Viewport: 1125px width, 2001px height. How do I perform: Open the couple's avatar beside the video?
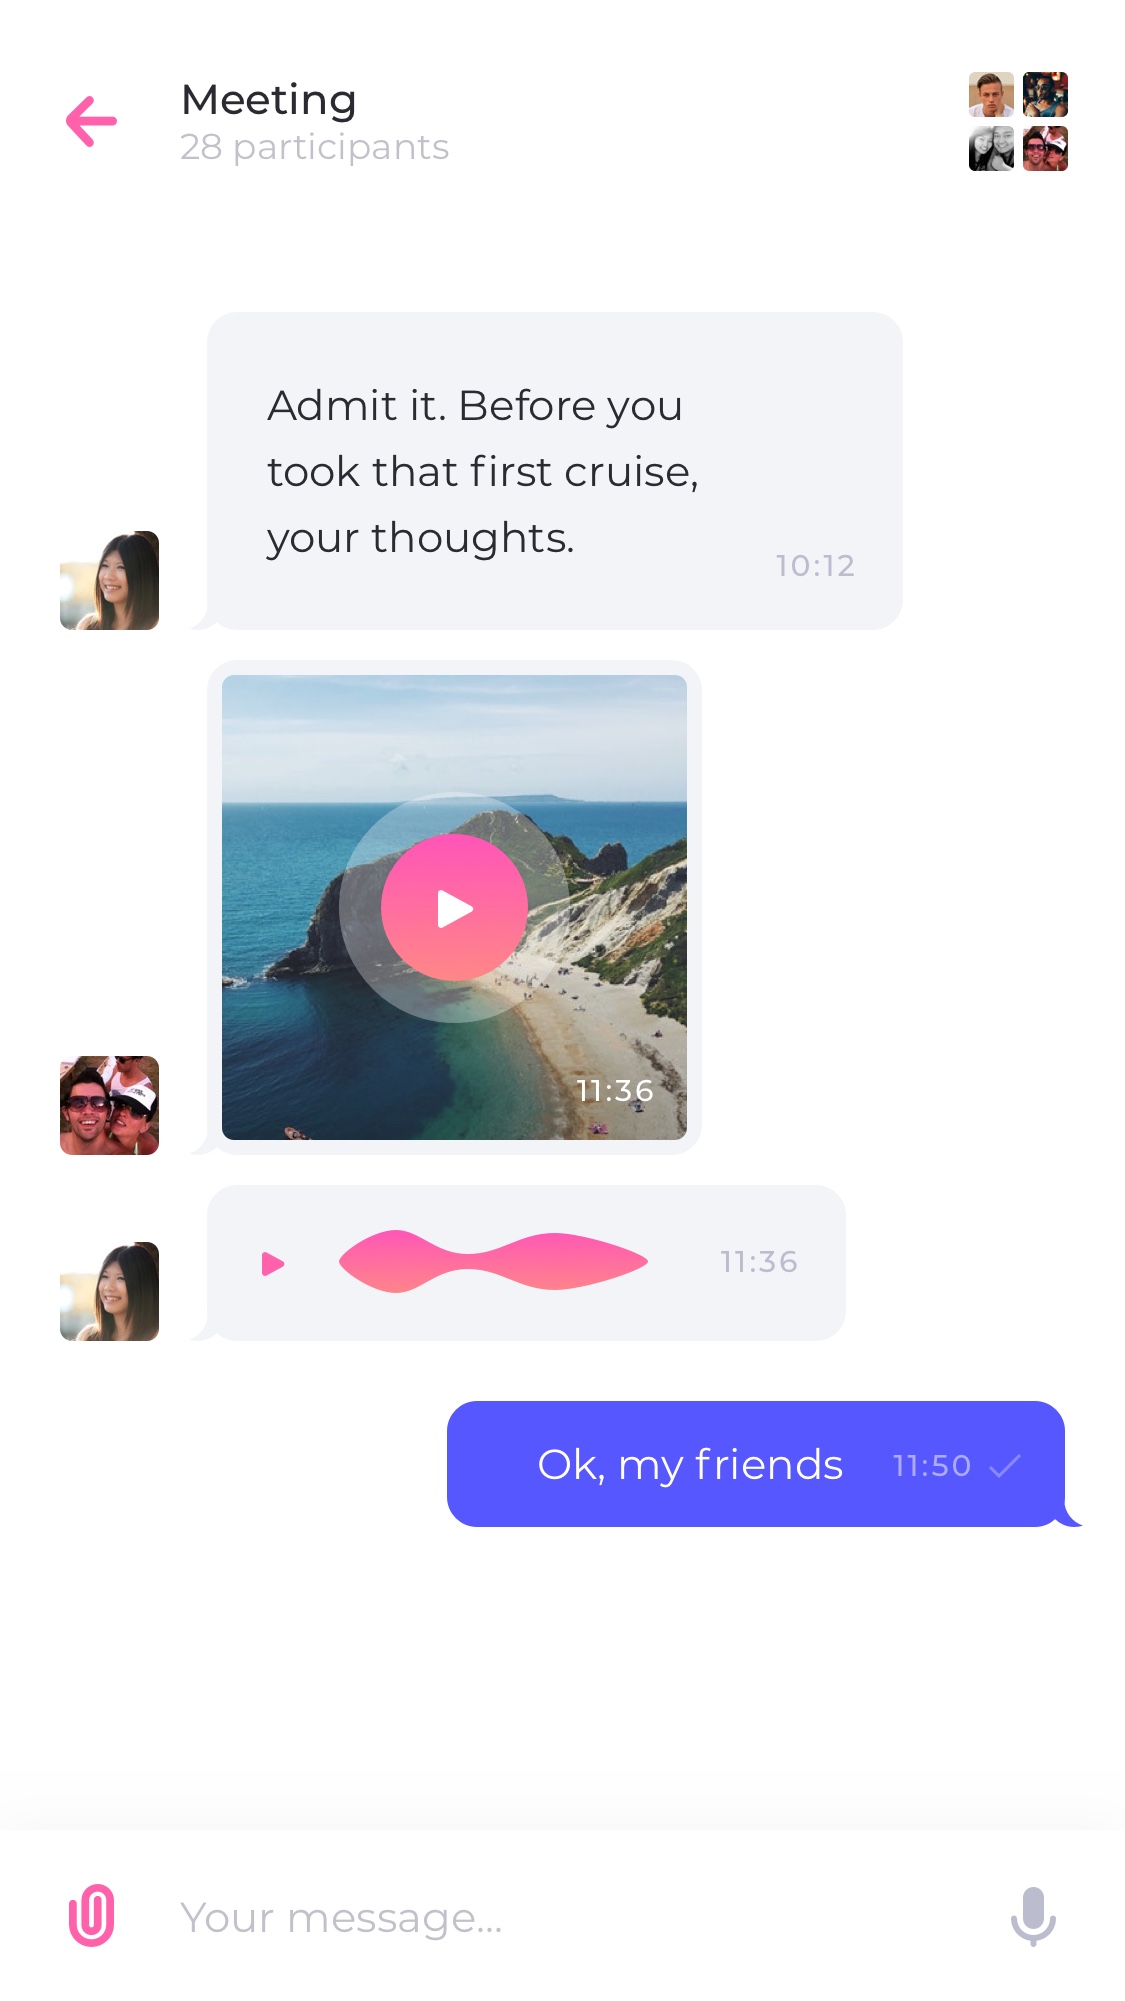pyautogui.click(x=109, y=1105)
